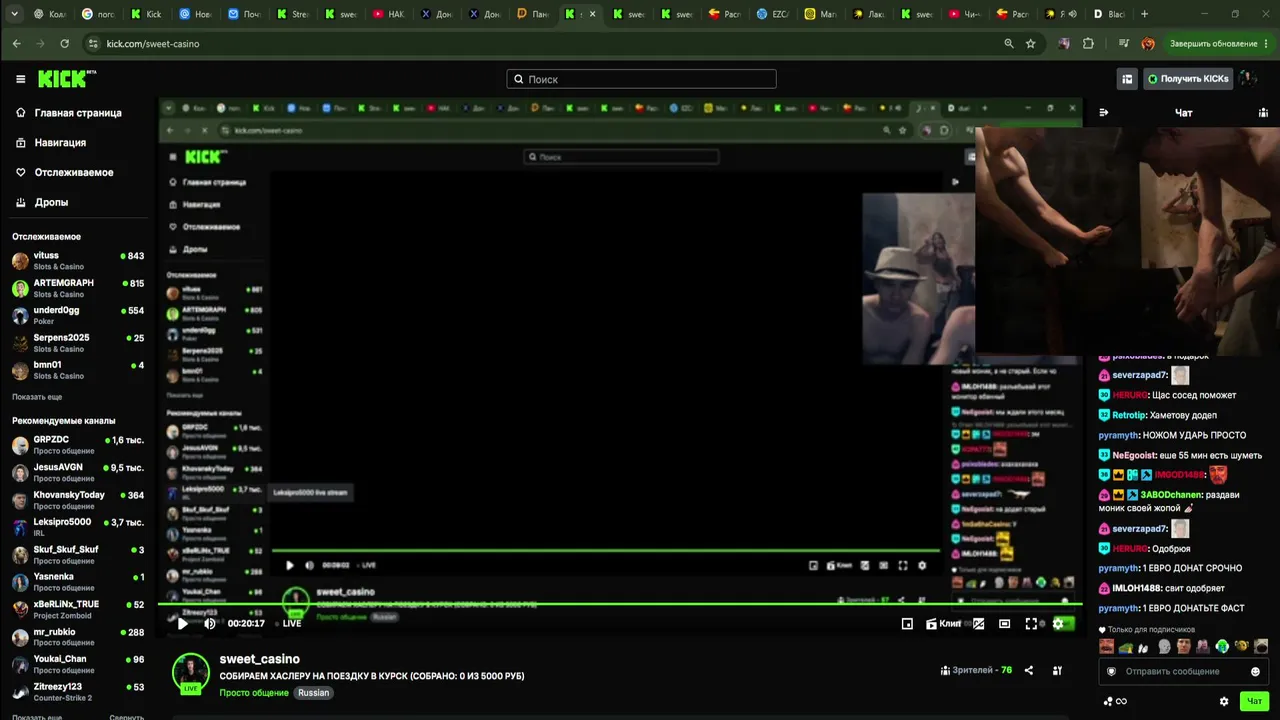Open vituss channel in followed list

78,261
